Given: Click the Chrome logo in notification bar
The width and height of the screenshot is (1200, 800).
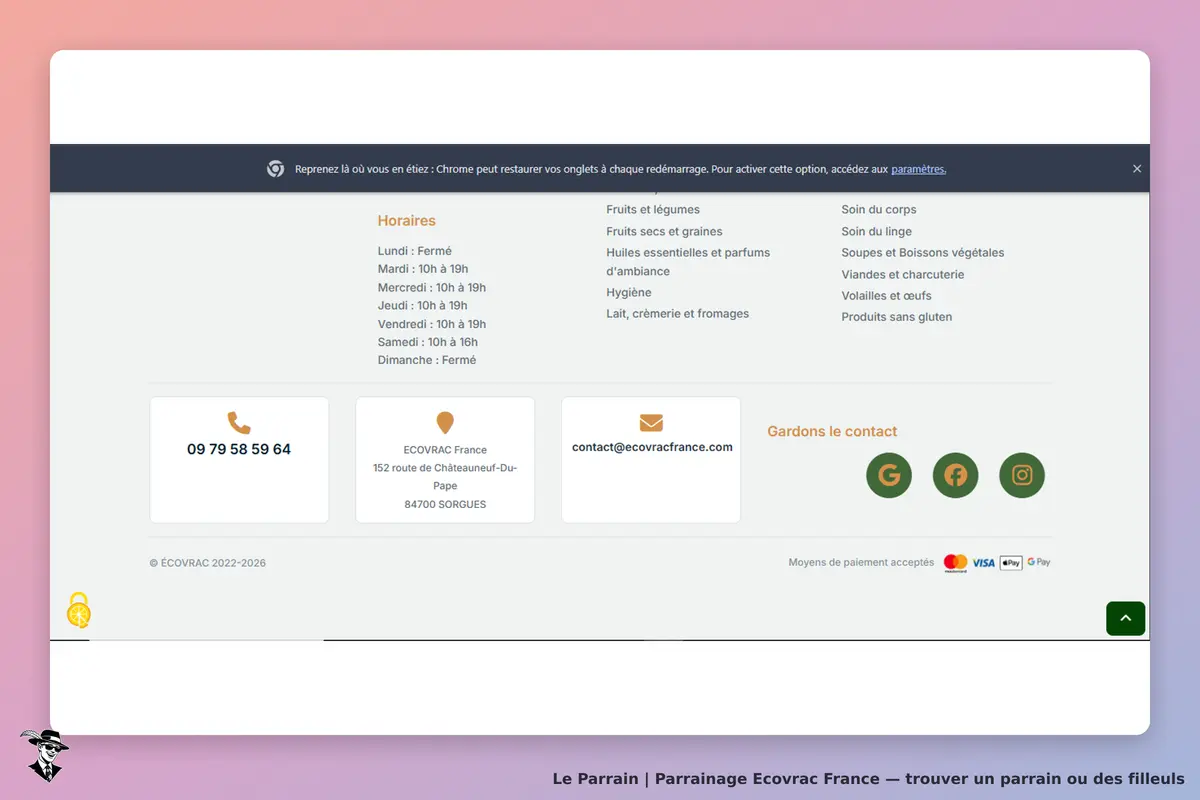Looking at the screenshot, I should (276, 169).
